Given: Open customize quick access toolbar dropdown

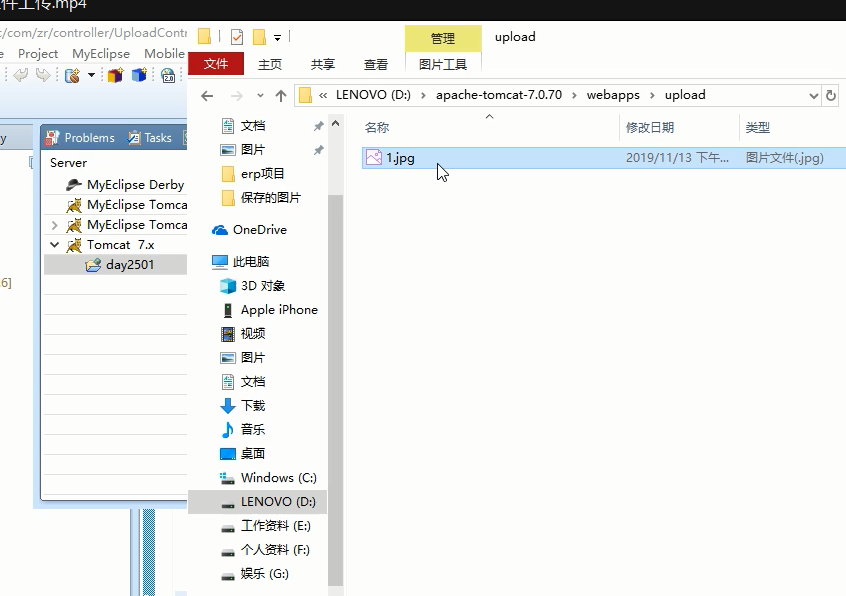Looking at the screenshot, I should (x=277, y=38).
